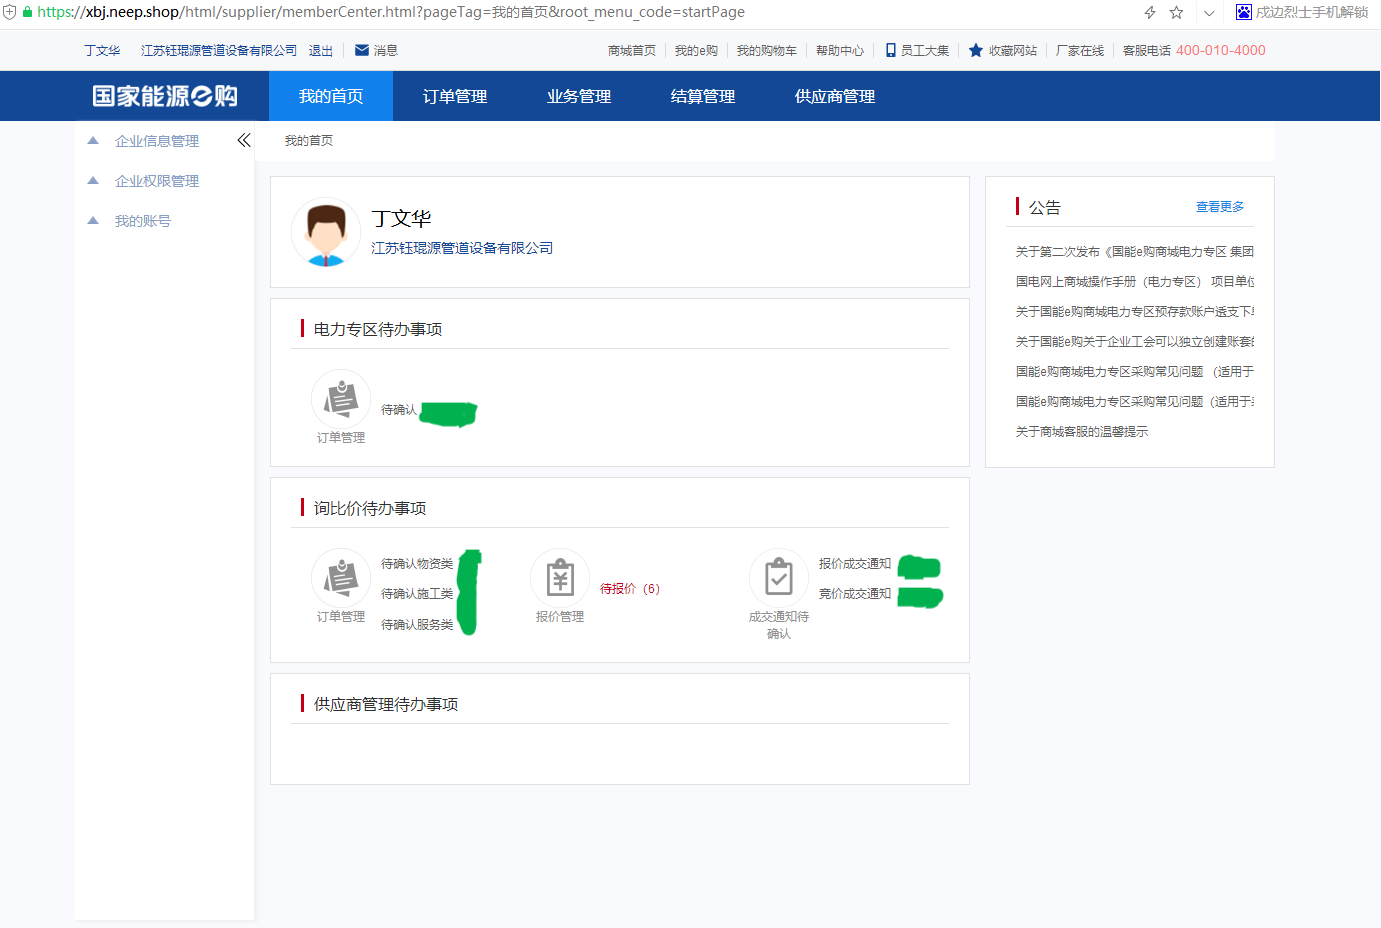The image size is (1381, 928).
Task: Open the 待报价（6）pending quotes link
Action: click(628, 588)
